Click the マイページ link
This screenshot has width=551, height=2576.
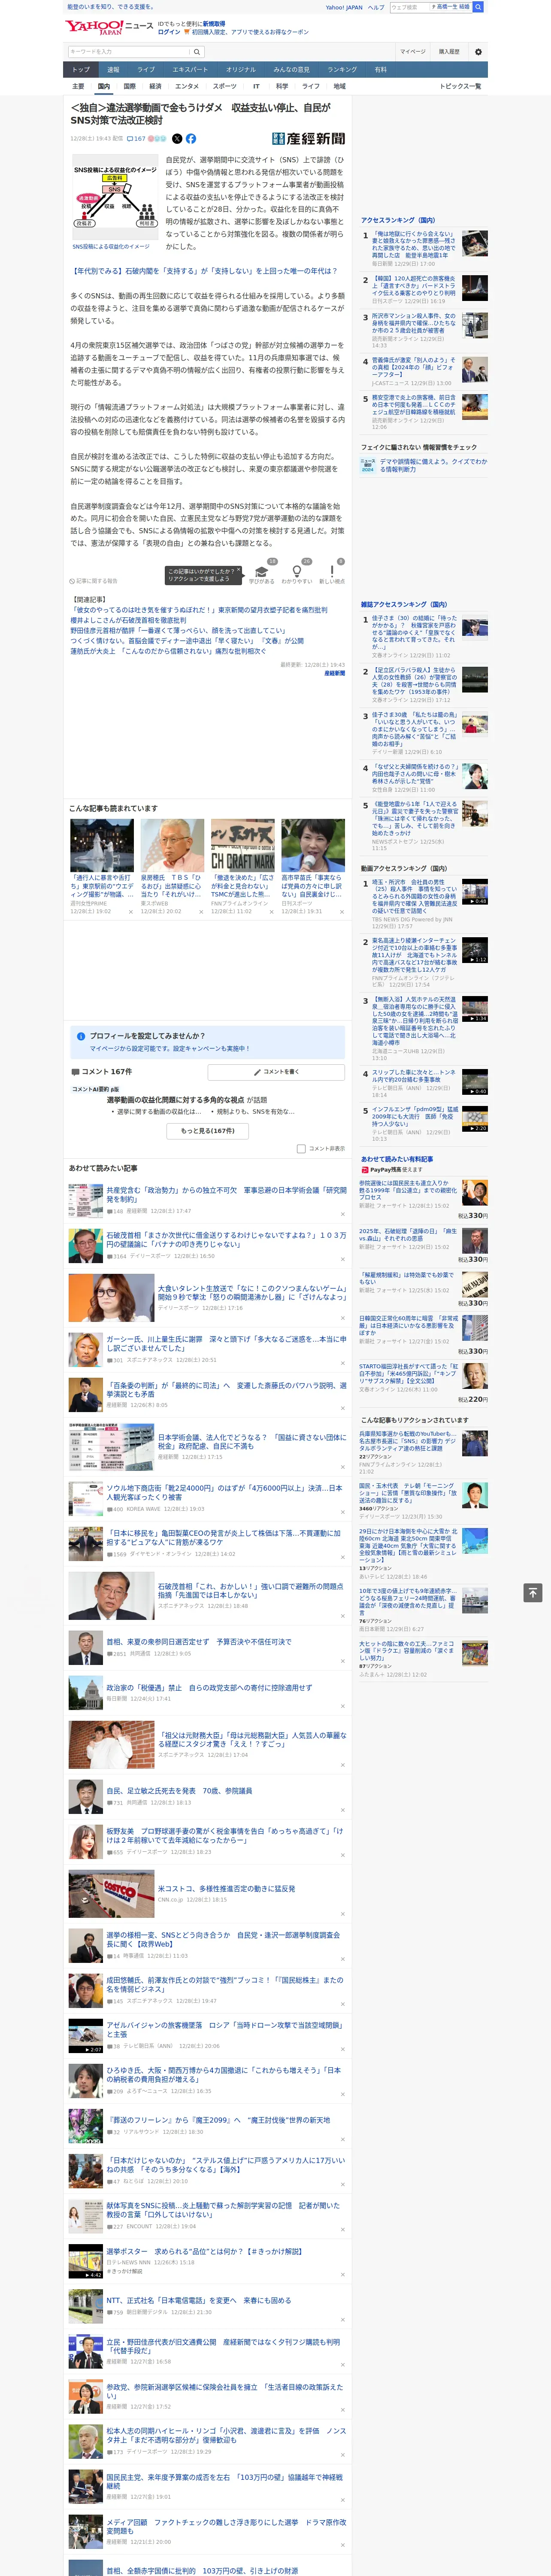click(412, 52)
